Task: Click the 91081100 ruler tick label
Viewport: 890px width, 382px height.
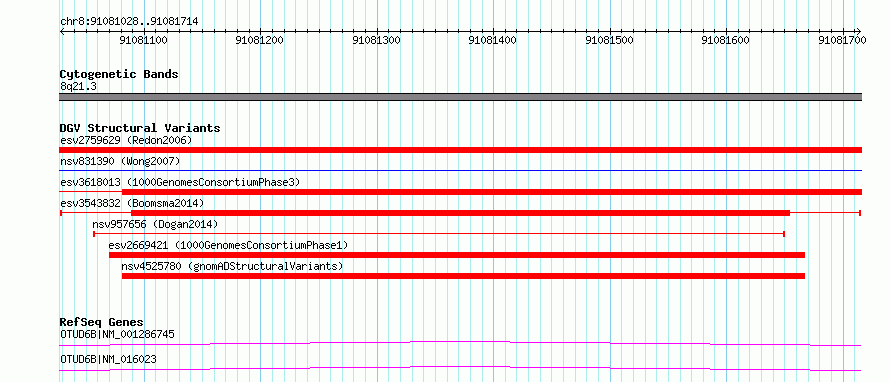Action: coord(144,40)
